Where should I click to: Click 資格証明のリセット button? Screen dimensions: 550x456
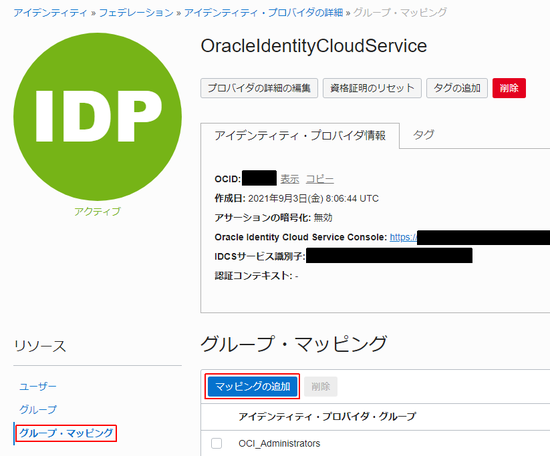pos(372,88)
